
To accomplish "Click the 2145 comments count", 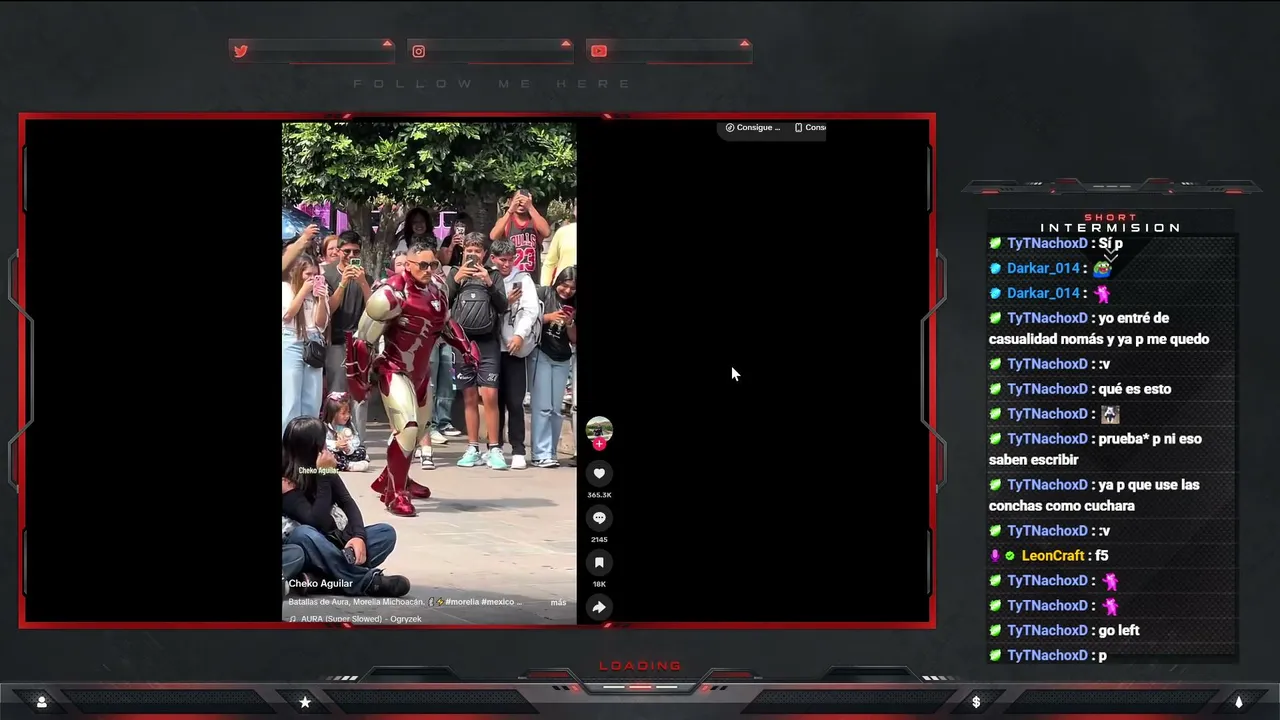I will [599, 540].
